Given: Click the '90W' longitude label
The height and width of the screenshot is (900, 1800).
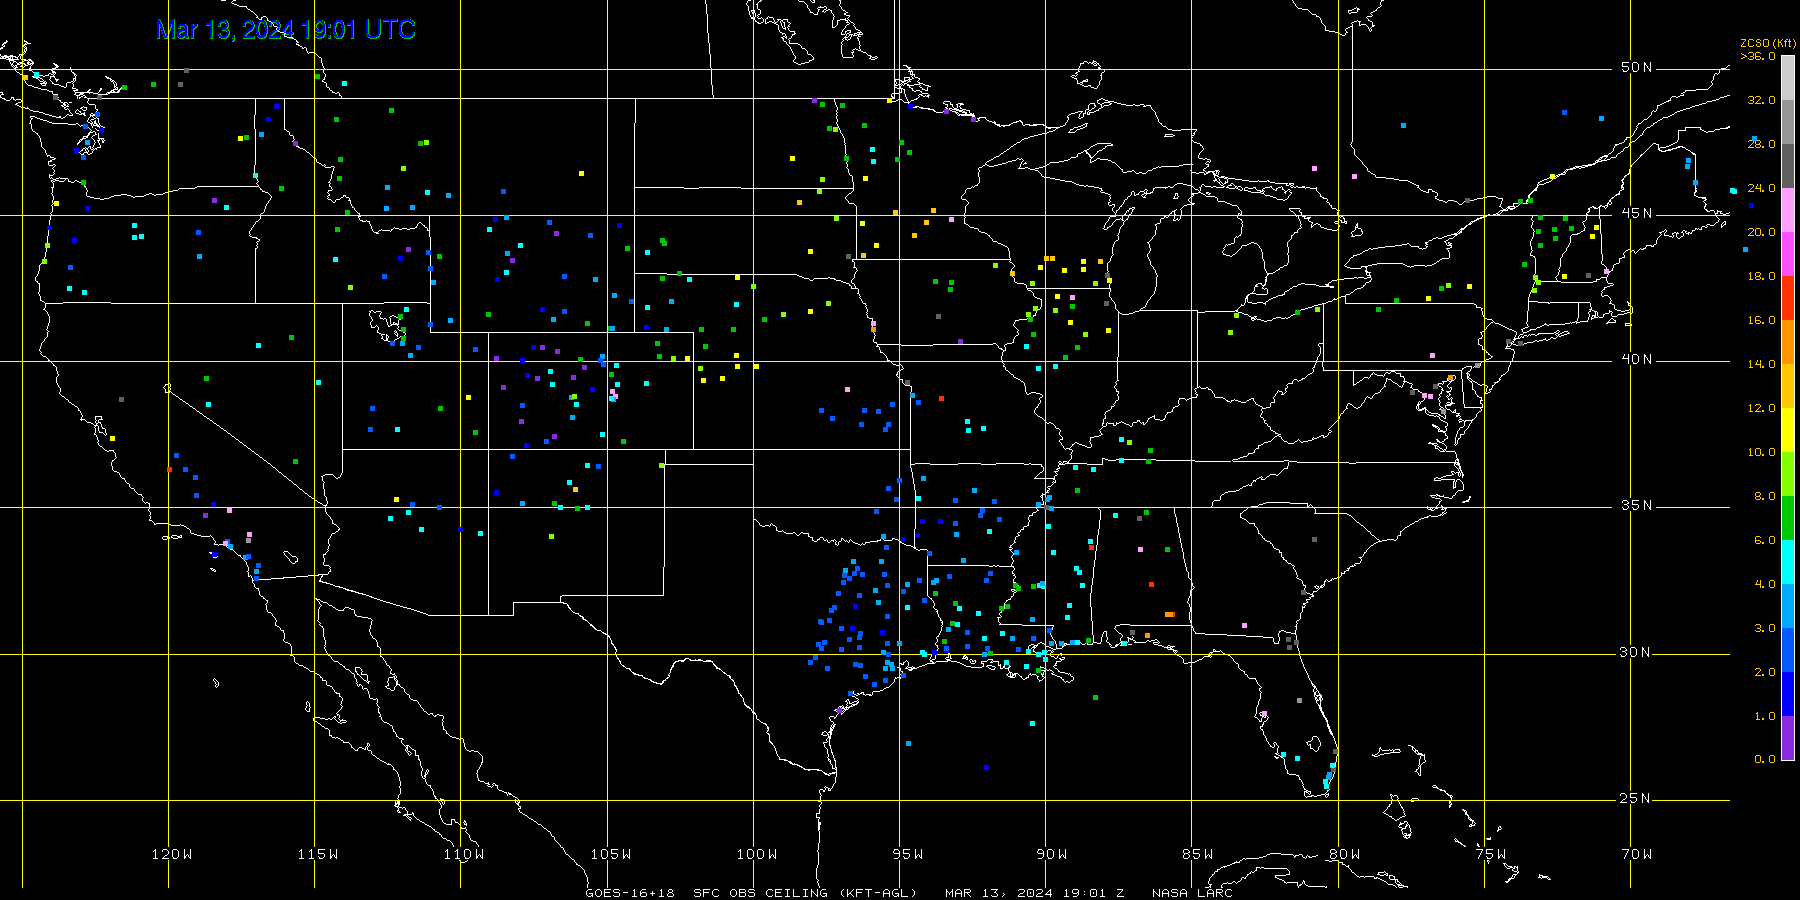Looking at the screenshot, I should tap(1052, 854).
